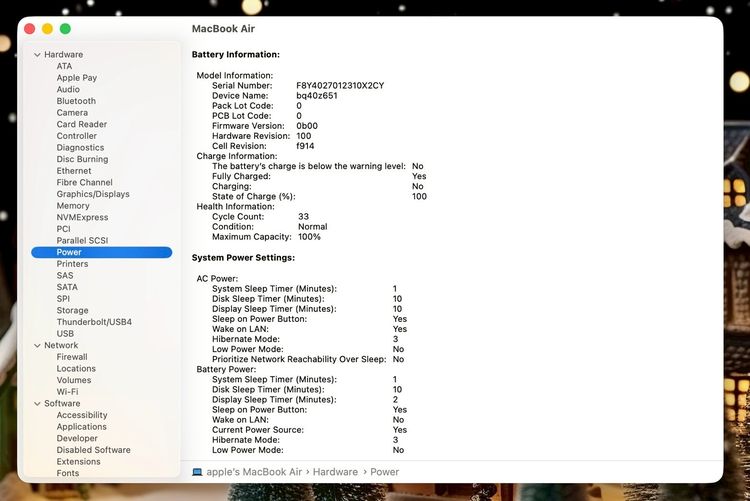
Task: Open the Diagnostics entry
Action: pyautogui.click(x=80, y=147)
